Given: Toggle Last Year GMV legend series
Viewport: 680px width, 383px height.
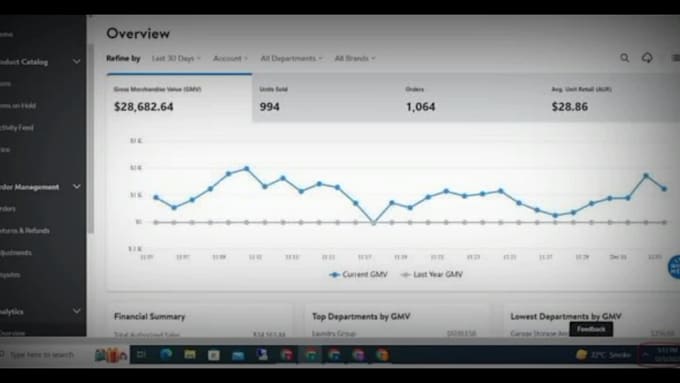Looking at the screenshot, I should [432, 275].
